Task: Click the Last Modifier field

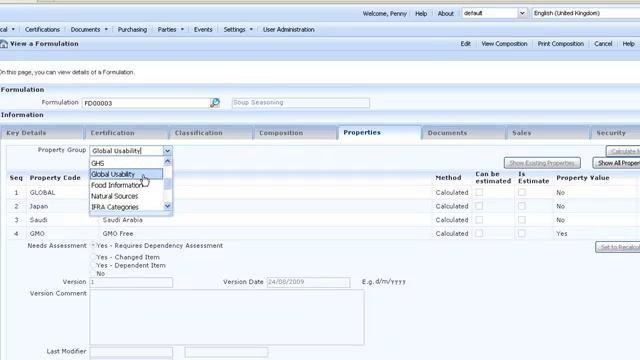Action: (131, 352)
